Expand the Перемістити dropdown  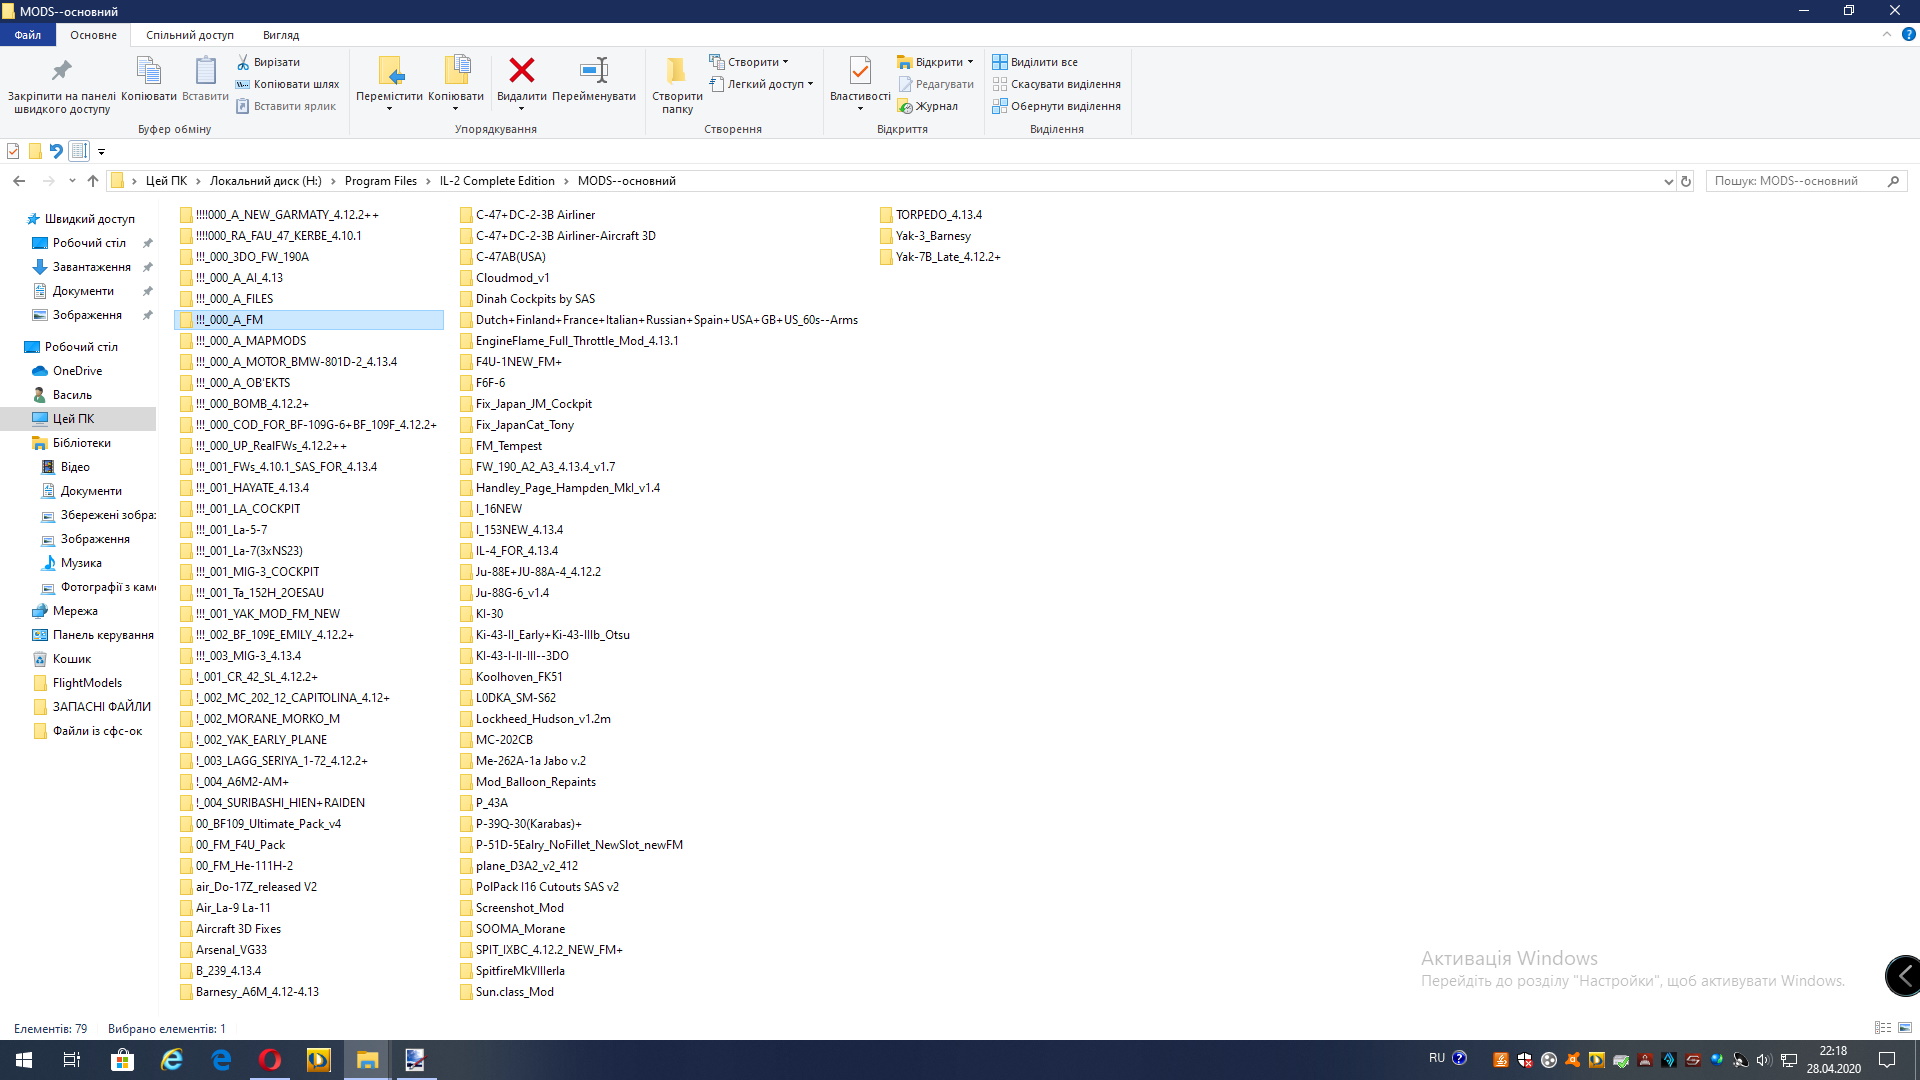tap(389, 109)
